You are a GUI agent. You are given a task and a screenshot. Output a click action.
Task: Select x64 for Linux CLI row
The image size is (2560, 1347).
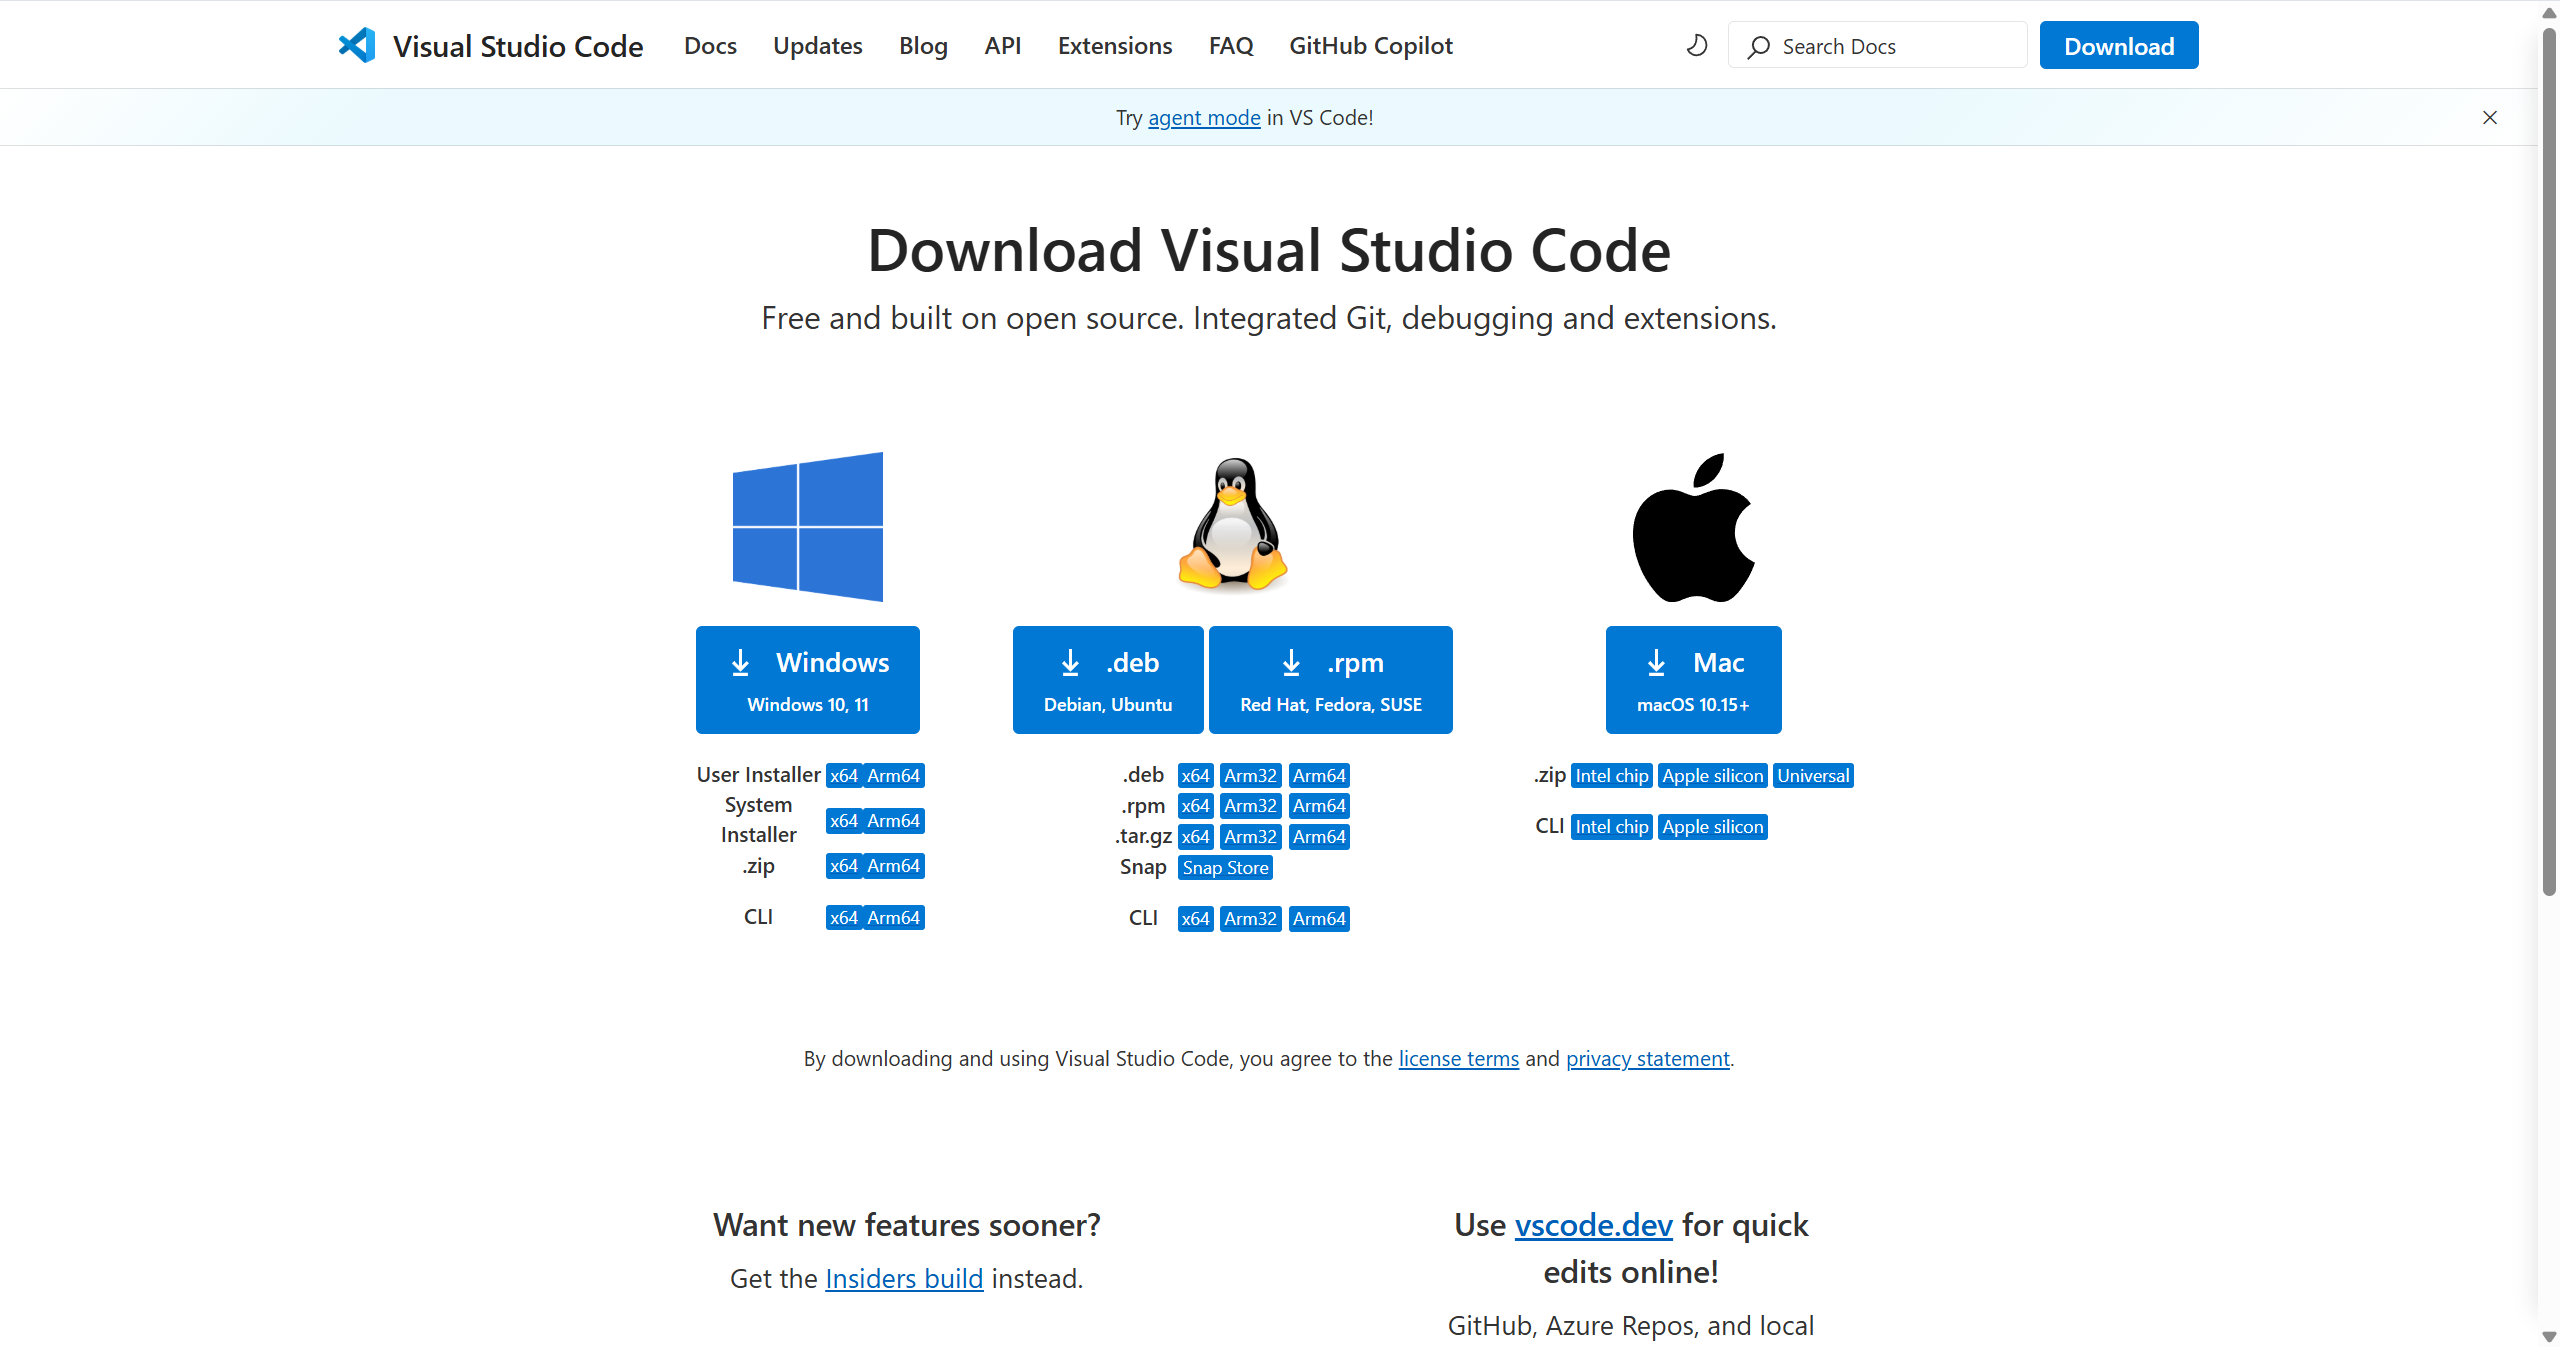pos(1196,919)
